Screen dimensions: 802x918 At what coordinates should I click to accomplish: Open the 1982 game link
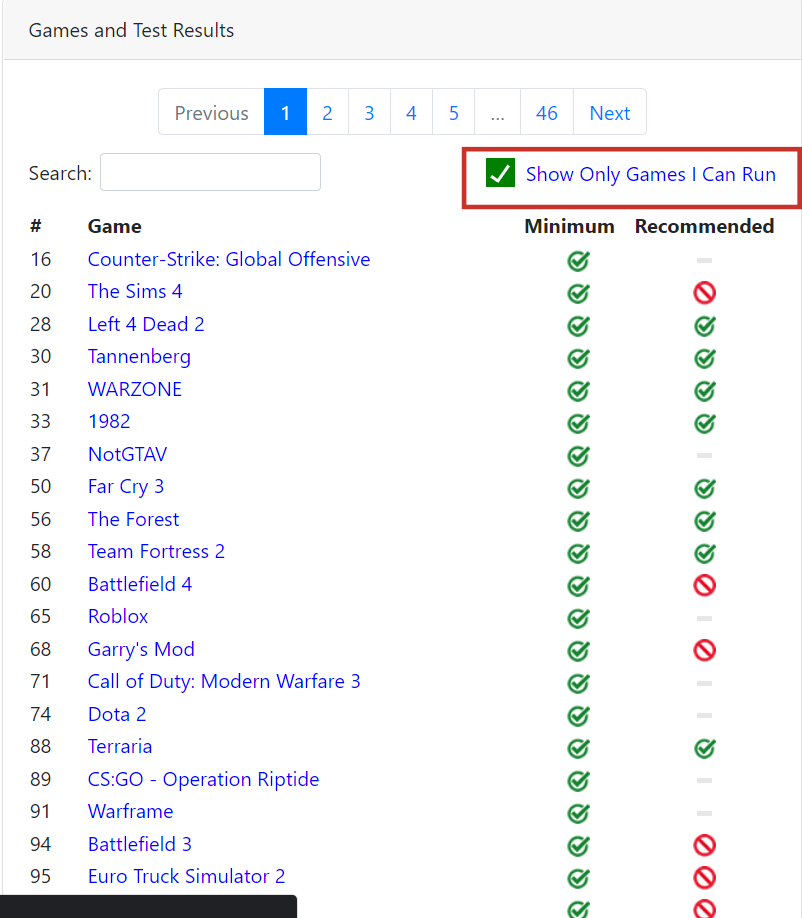coord(109,422)
